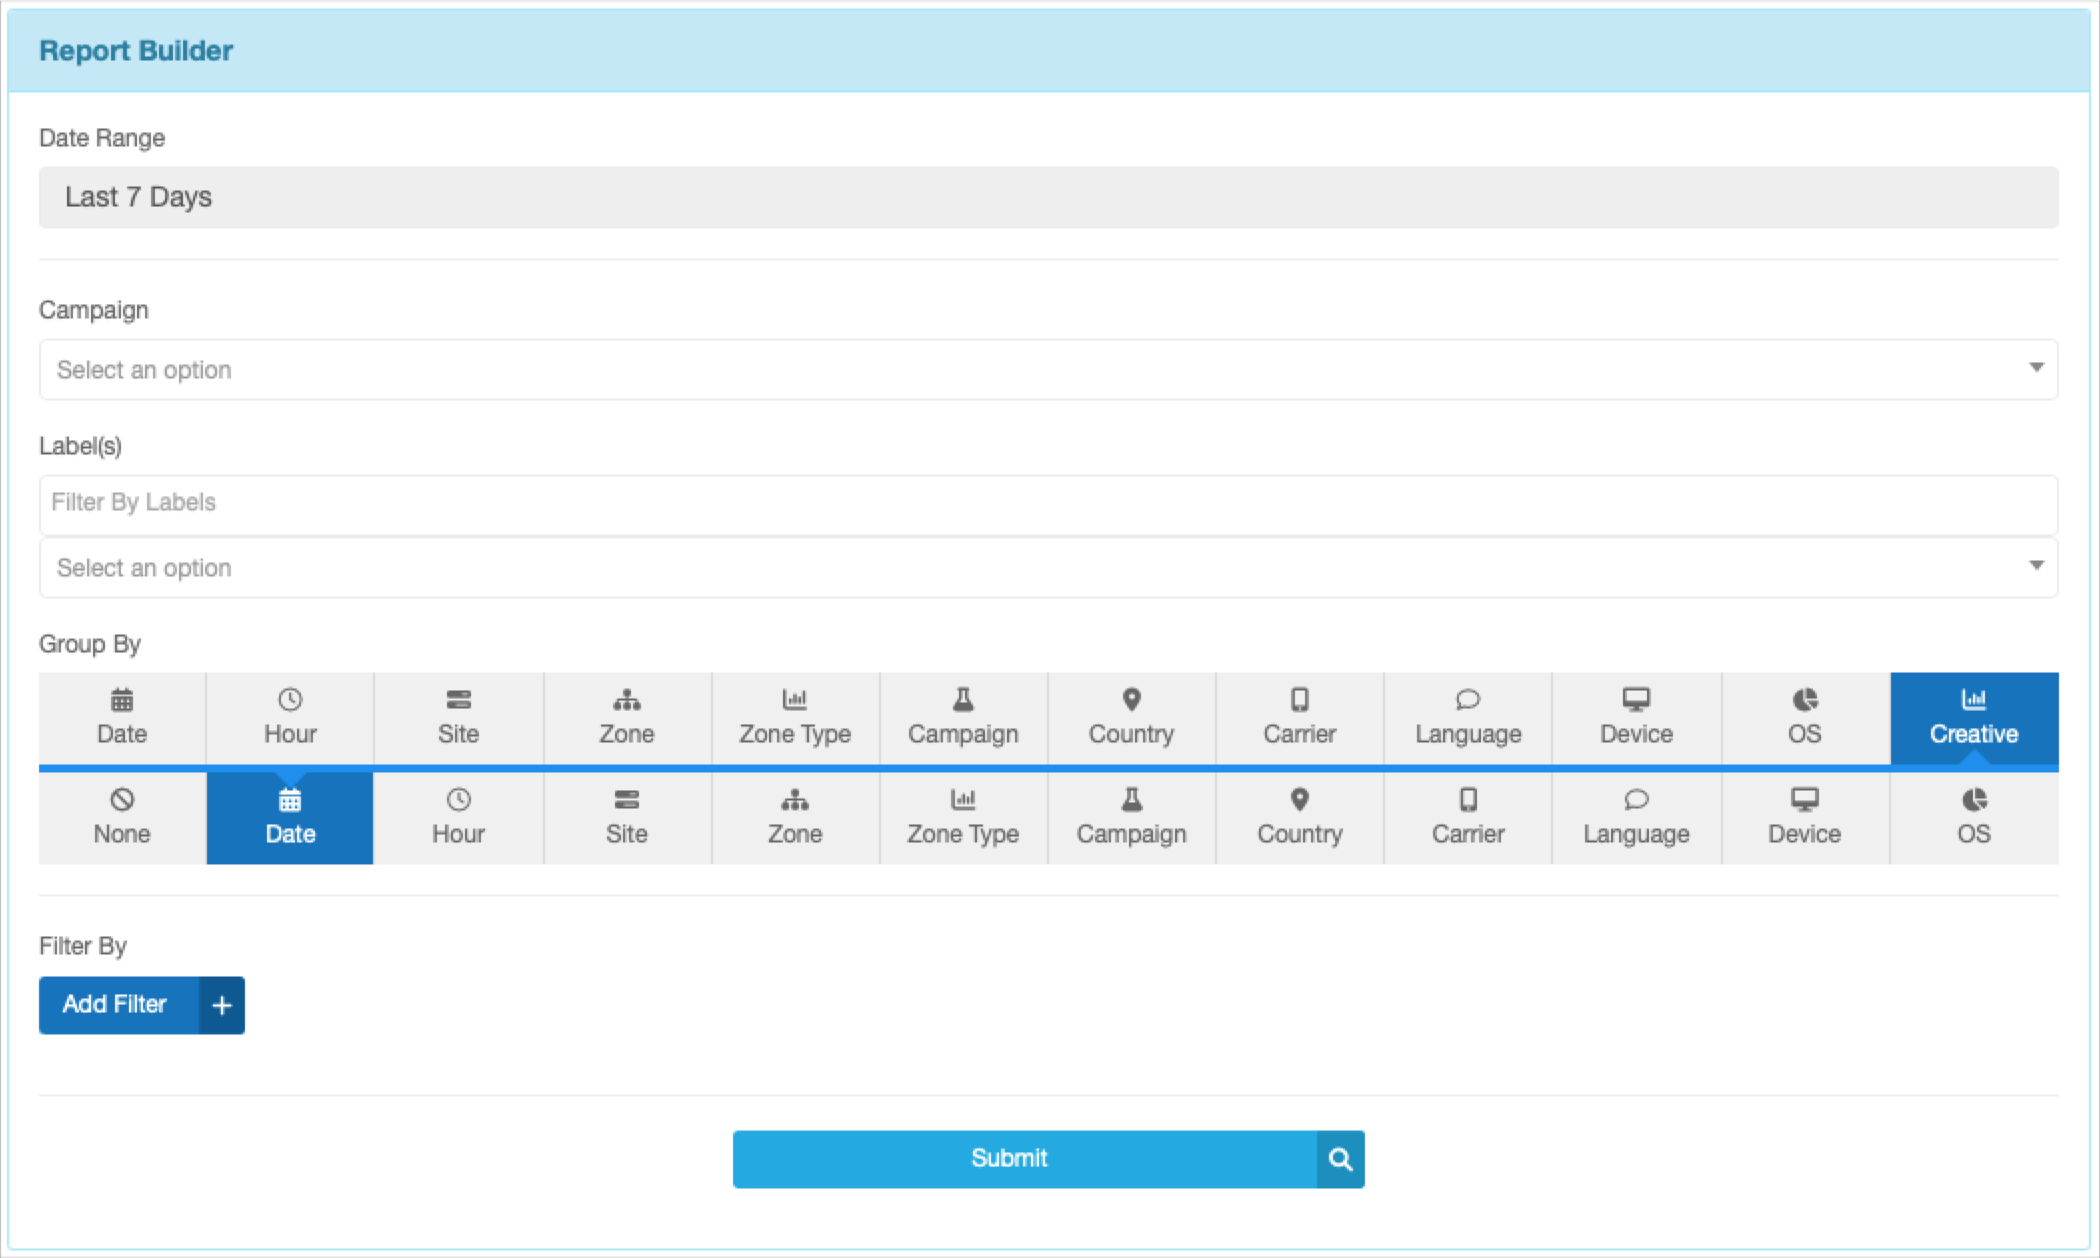Click the Add Filter button
The width and height of the screenshot is (2100, 1258).
(116, 1005)
